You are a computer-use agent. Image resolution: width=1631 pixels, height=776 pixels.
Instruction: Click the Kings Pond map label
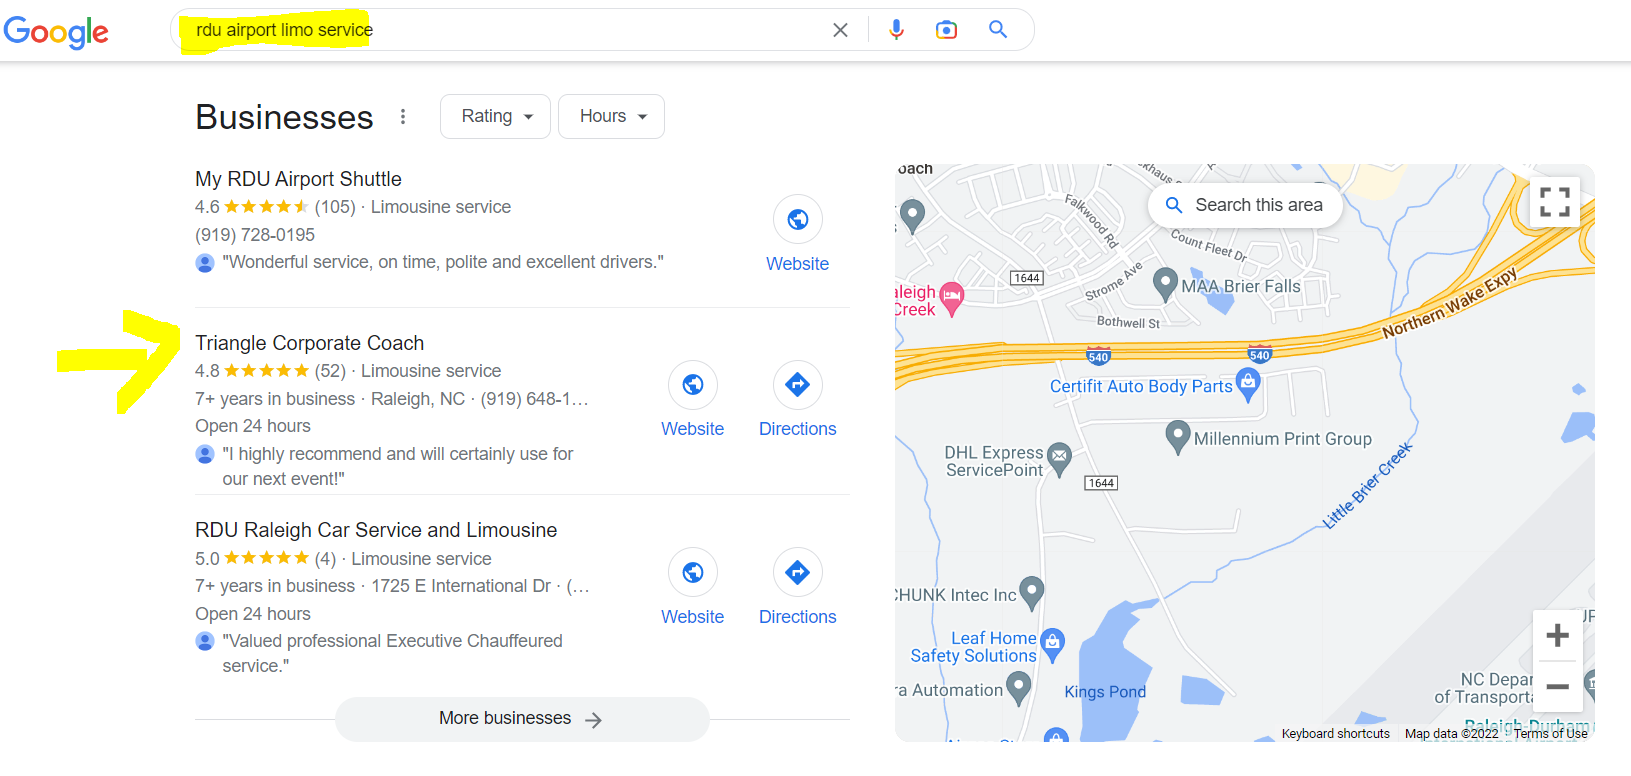pos(1105,692)
